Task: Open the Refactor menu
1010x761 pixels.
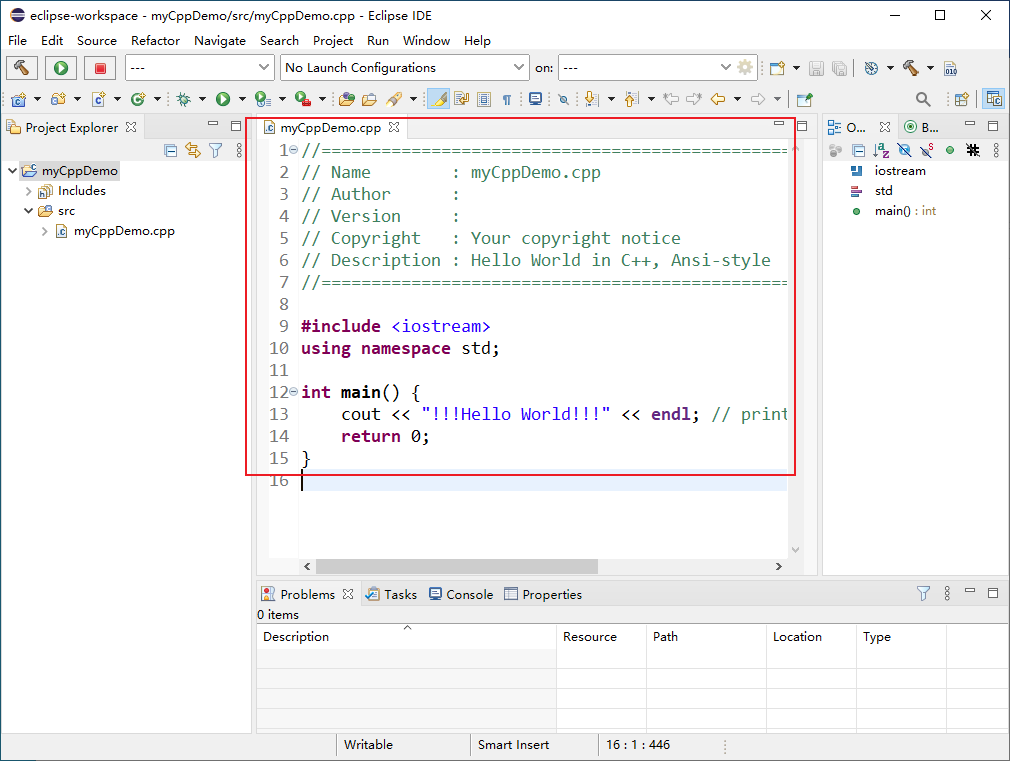Action: click(x=155, y=41)
